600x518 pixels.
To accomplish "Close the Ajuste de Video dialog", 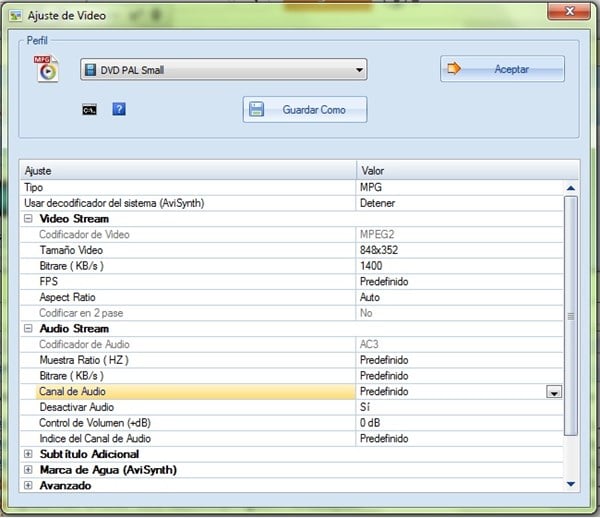I will [x=566, y=11].
